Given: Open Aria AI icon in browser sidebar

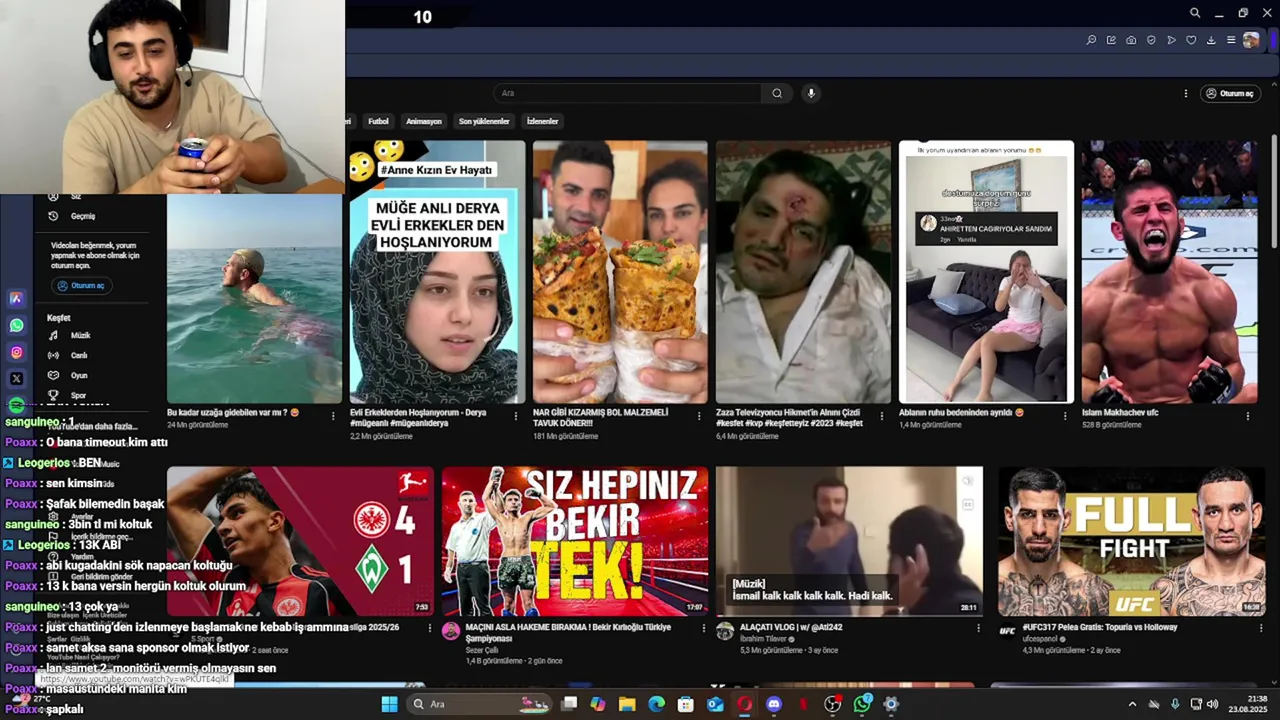Looking at the screenshot, I should [x=16, y=298].
